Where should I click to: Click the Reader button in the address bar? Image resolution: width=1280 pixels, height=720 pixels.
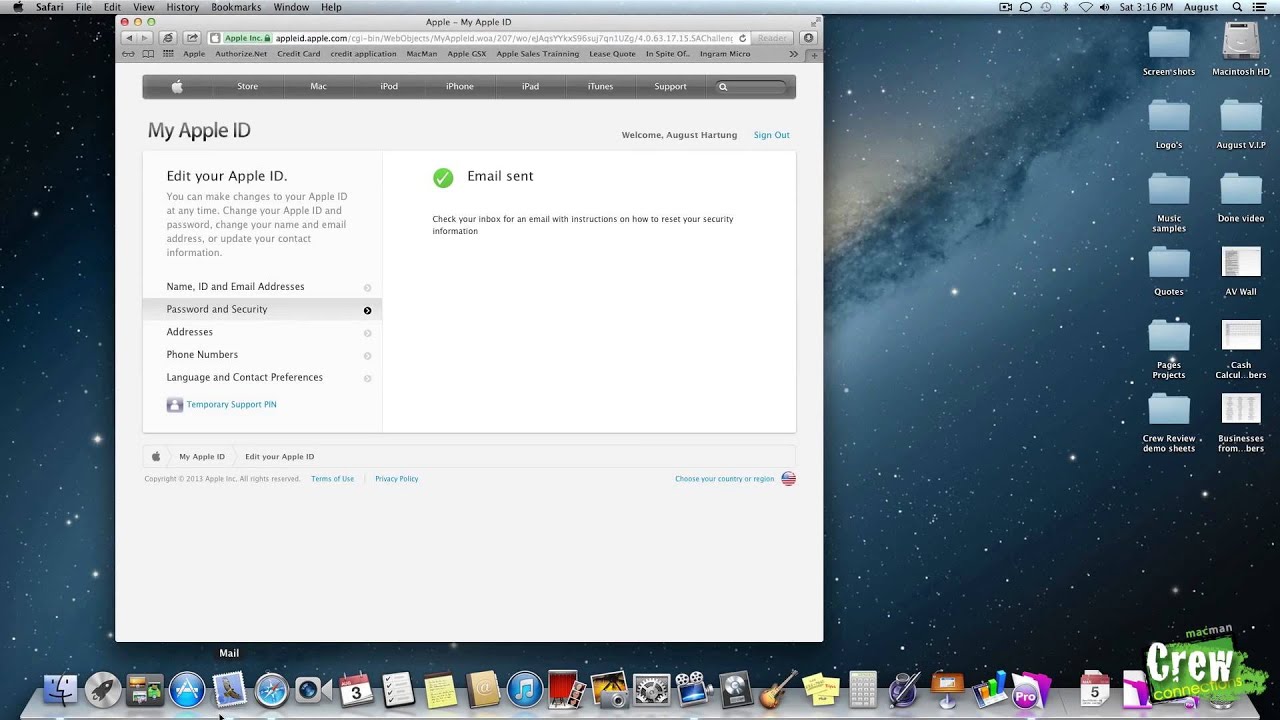point(772,38)
